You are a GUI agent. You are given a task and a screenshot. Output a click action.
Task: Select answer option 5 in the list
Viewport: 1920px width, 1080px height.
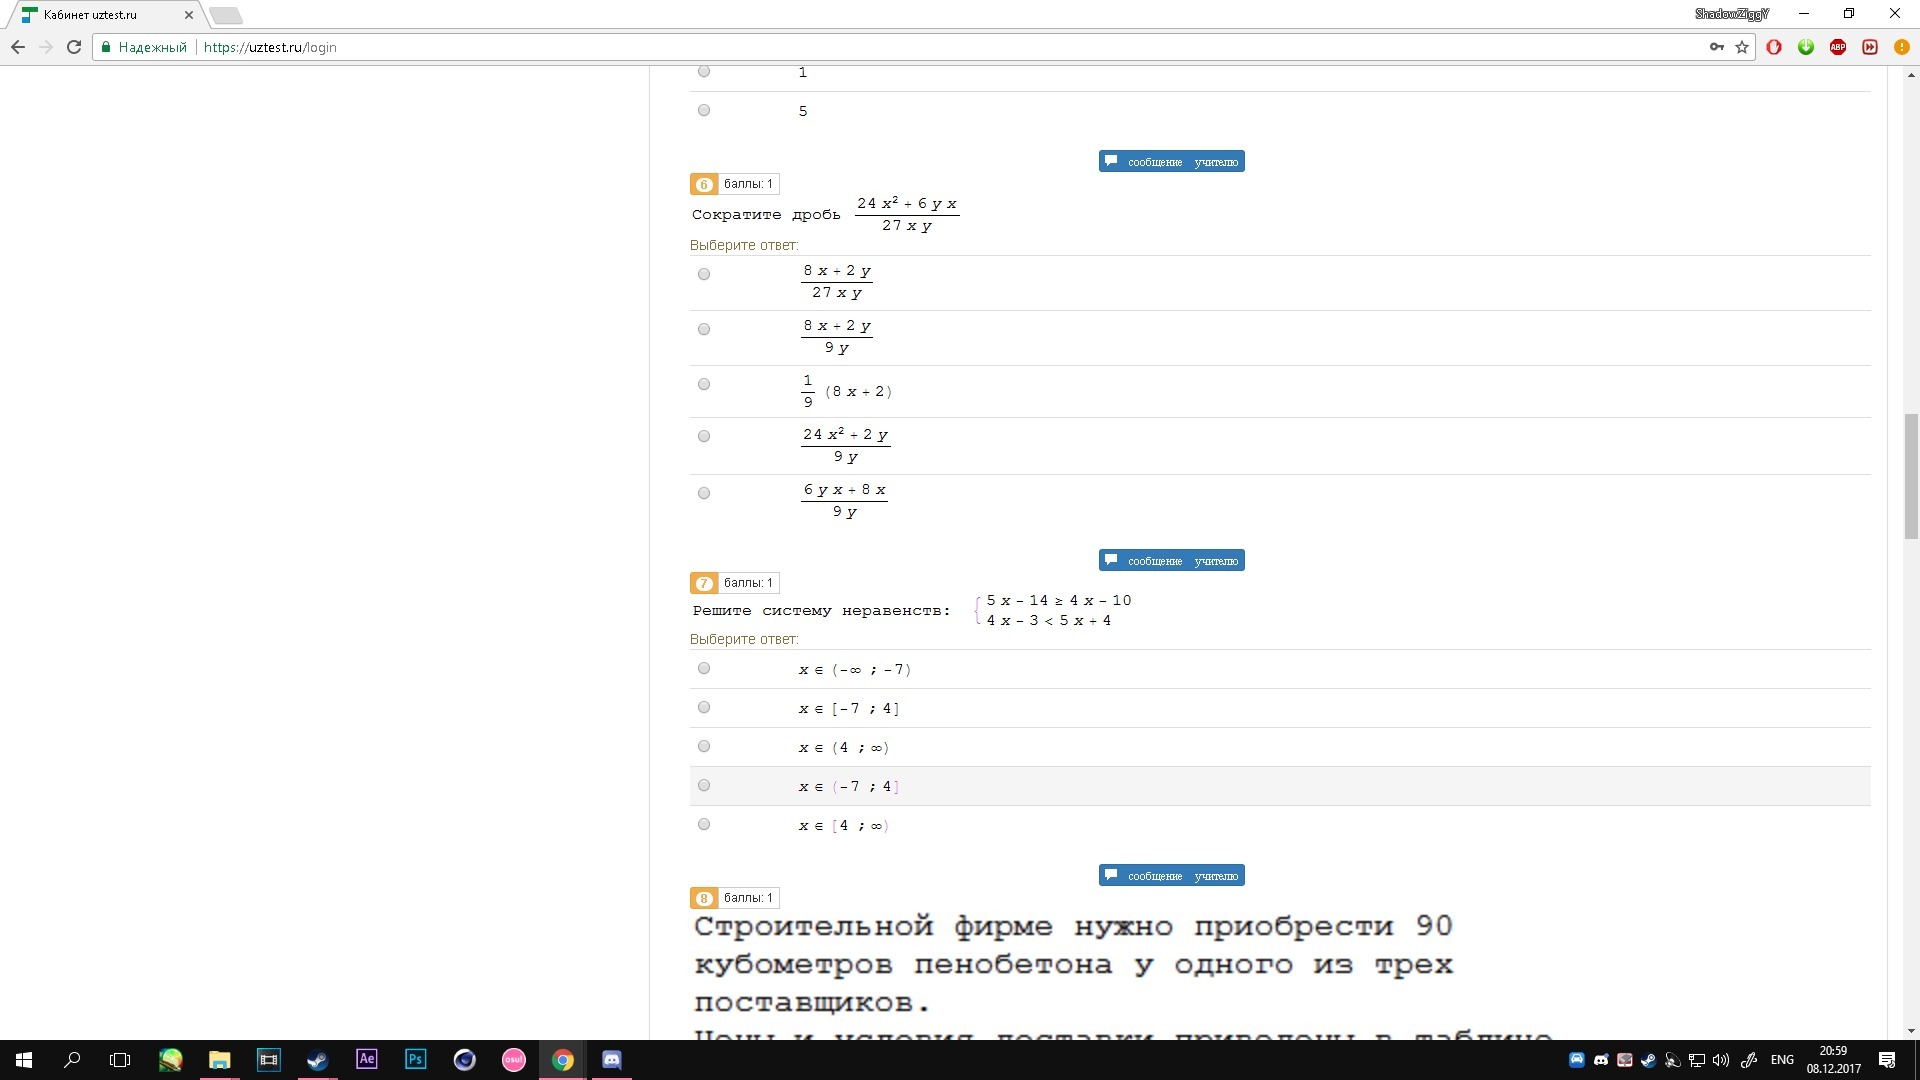[703, 110]
